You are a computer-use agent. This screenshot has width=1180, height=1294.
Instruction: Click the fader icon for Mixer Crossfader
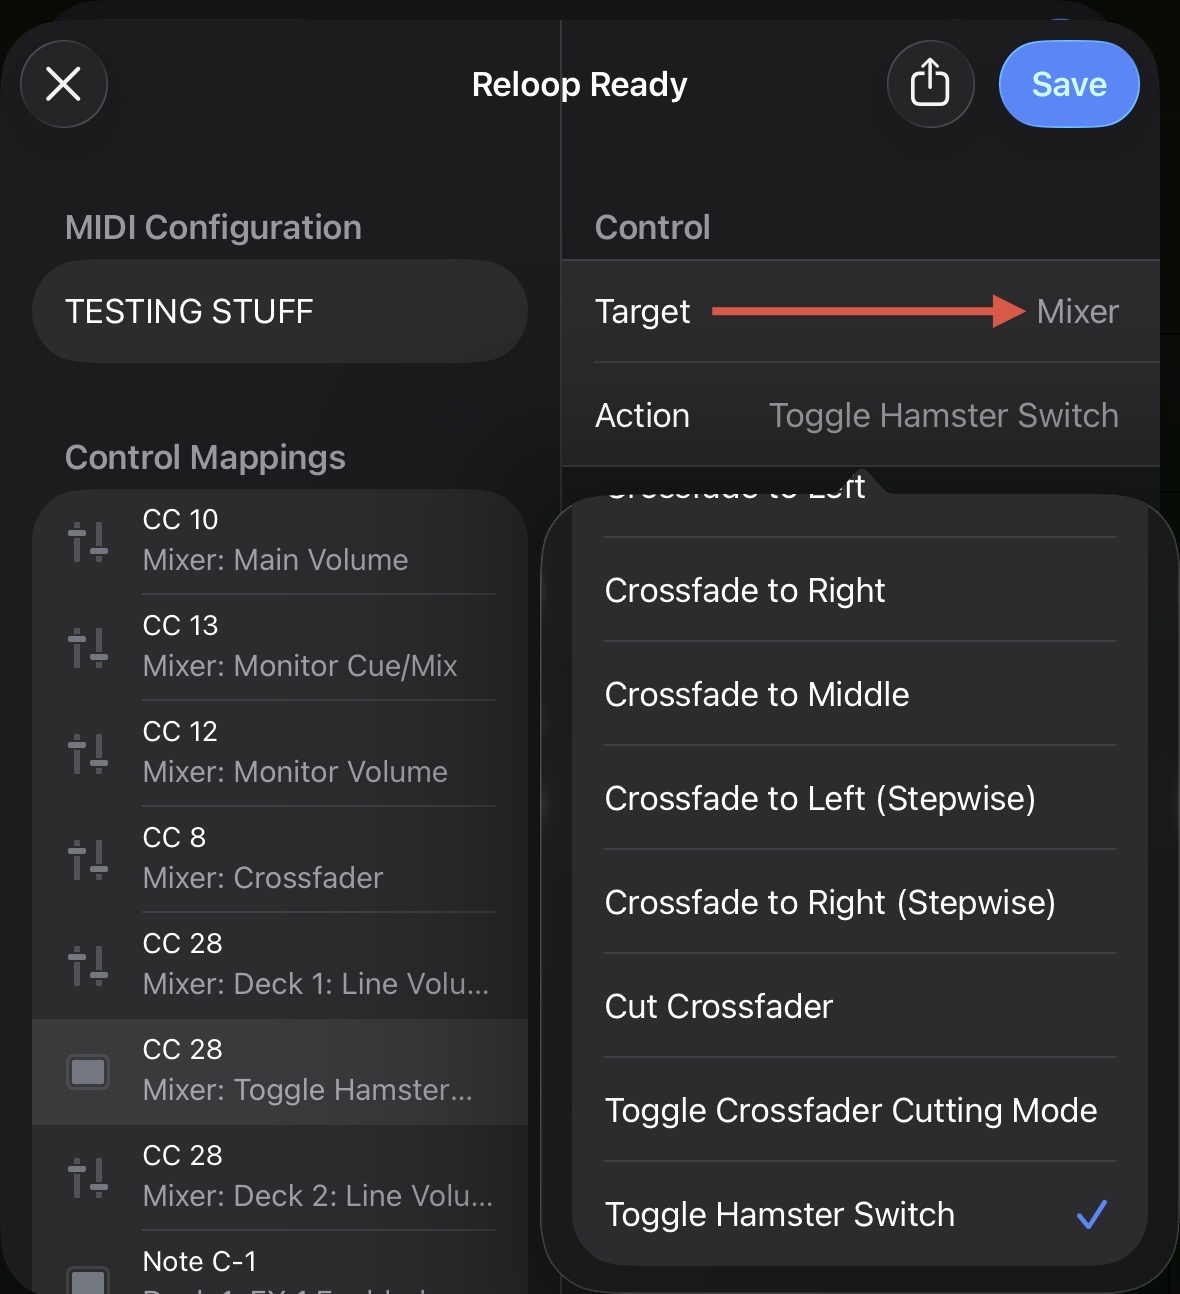point(88,859)
